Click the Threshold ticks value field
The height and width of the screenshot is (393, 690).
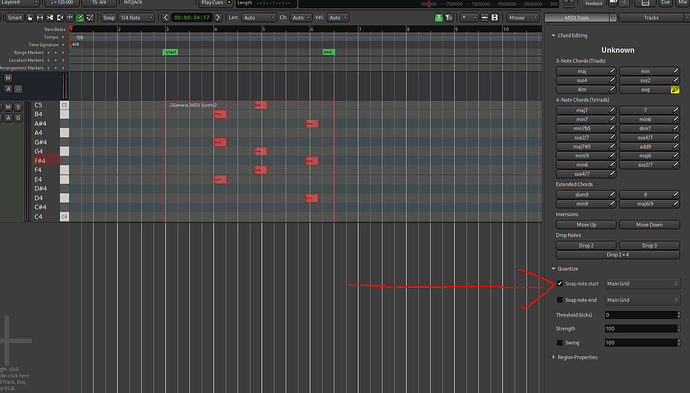coord(641,315)
